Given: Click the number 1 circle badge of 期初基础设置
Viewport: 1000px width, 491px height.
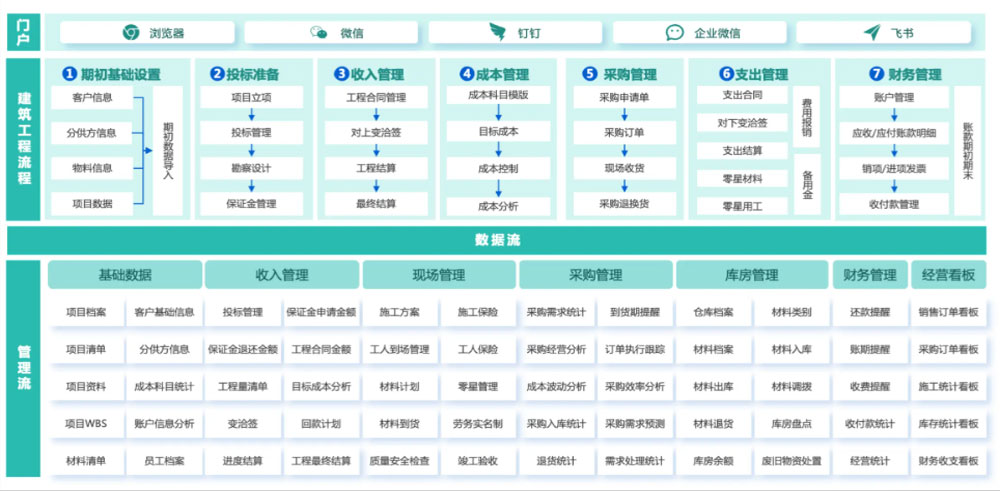Looking at the screenshot, I should click(69, 74).
